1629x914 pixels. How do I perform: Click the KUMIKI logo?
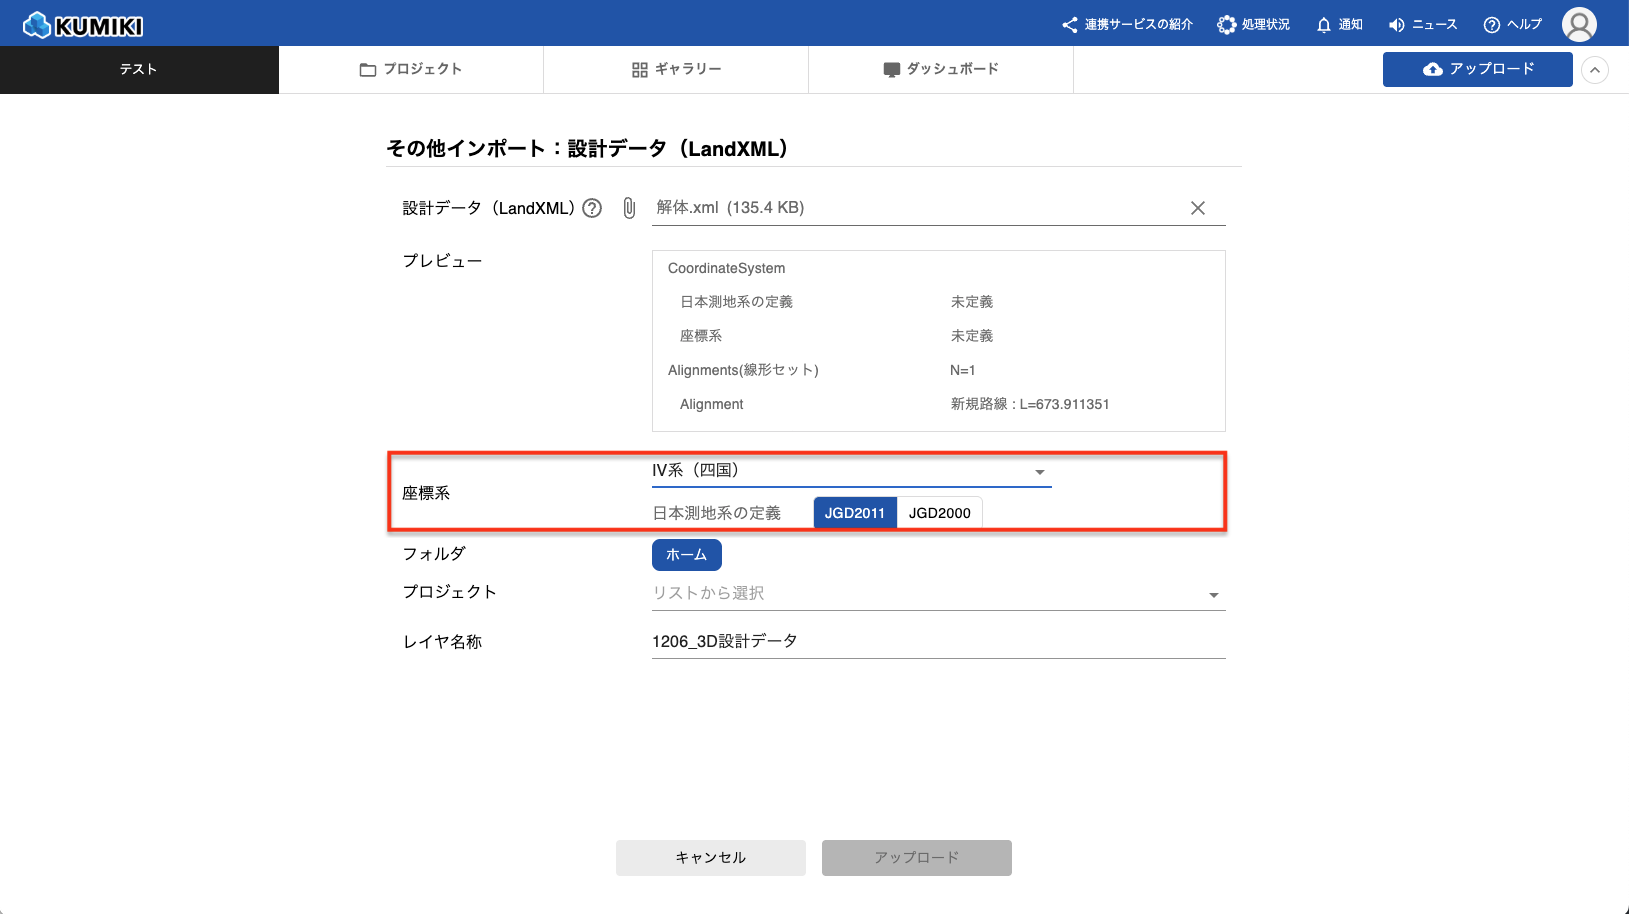[x=84, y=25]
